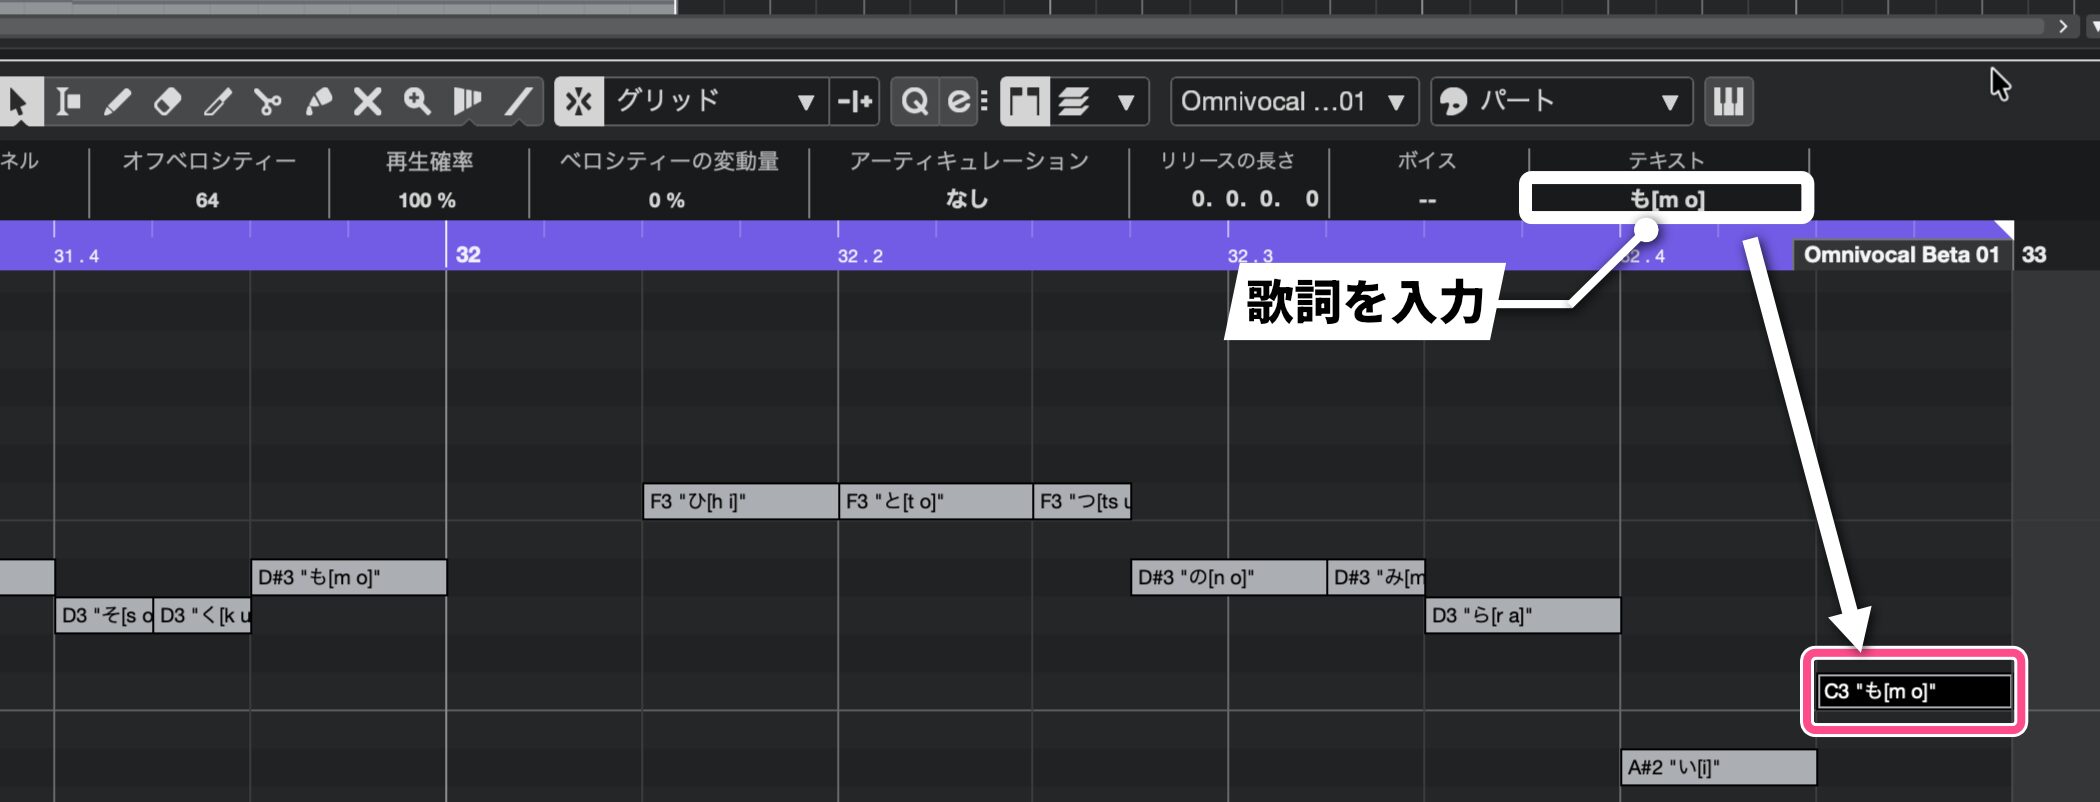This screenshot has width=2100, height=802.
Task: Select the Object Selection arrow tool
Action: (x=18, y=102)
